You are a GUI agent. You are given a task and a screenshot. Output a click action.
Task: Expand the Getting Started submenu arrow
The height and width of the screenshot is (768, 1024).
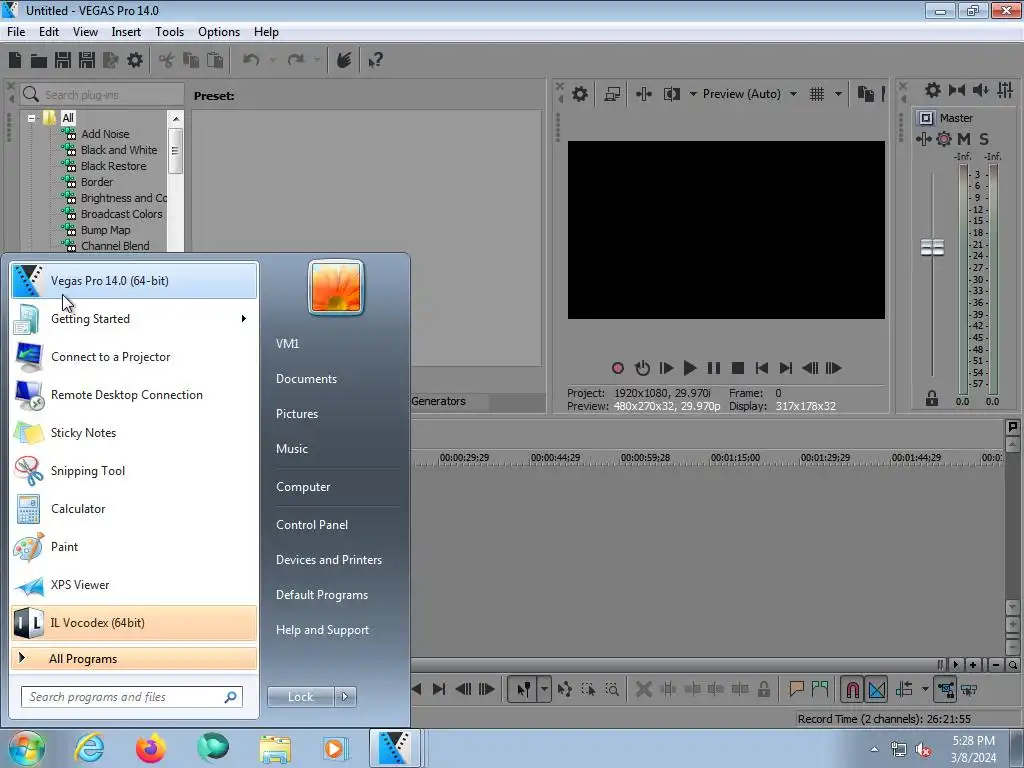tap(244, 319)
